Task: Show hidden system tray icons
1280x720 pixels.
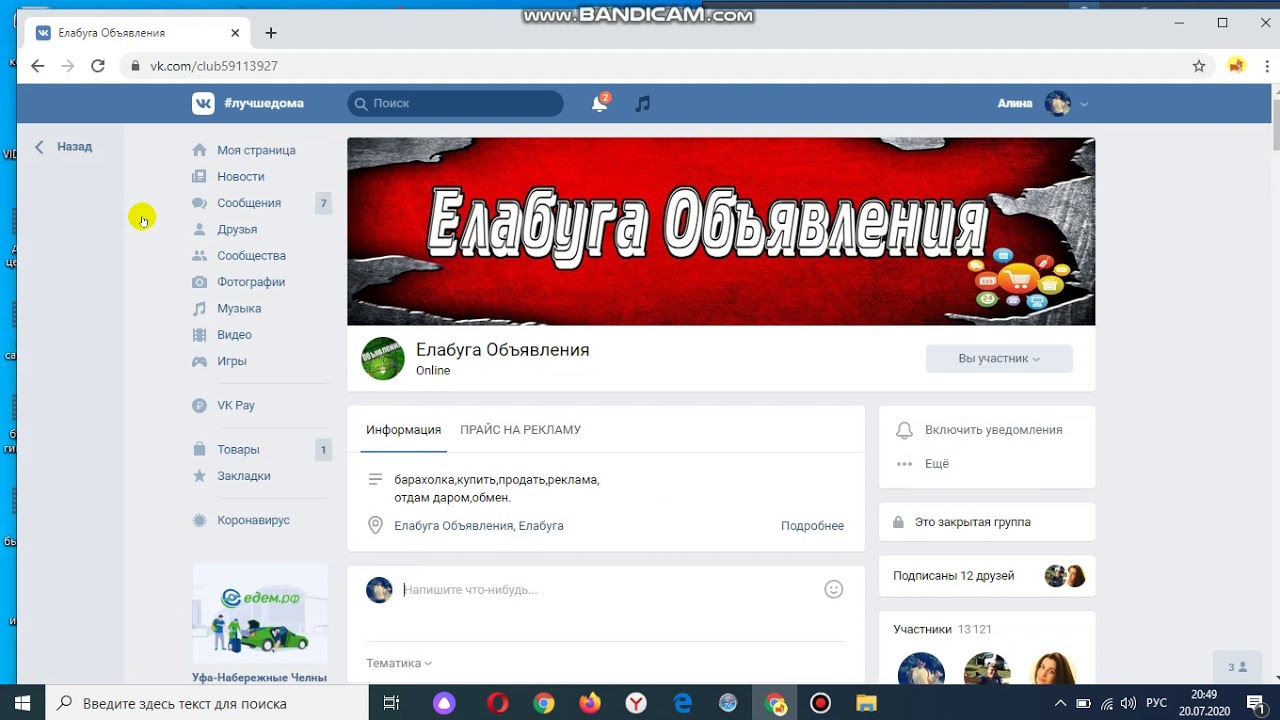Action: point(1060,703)
